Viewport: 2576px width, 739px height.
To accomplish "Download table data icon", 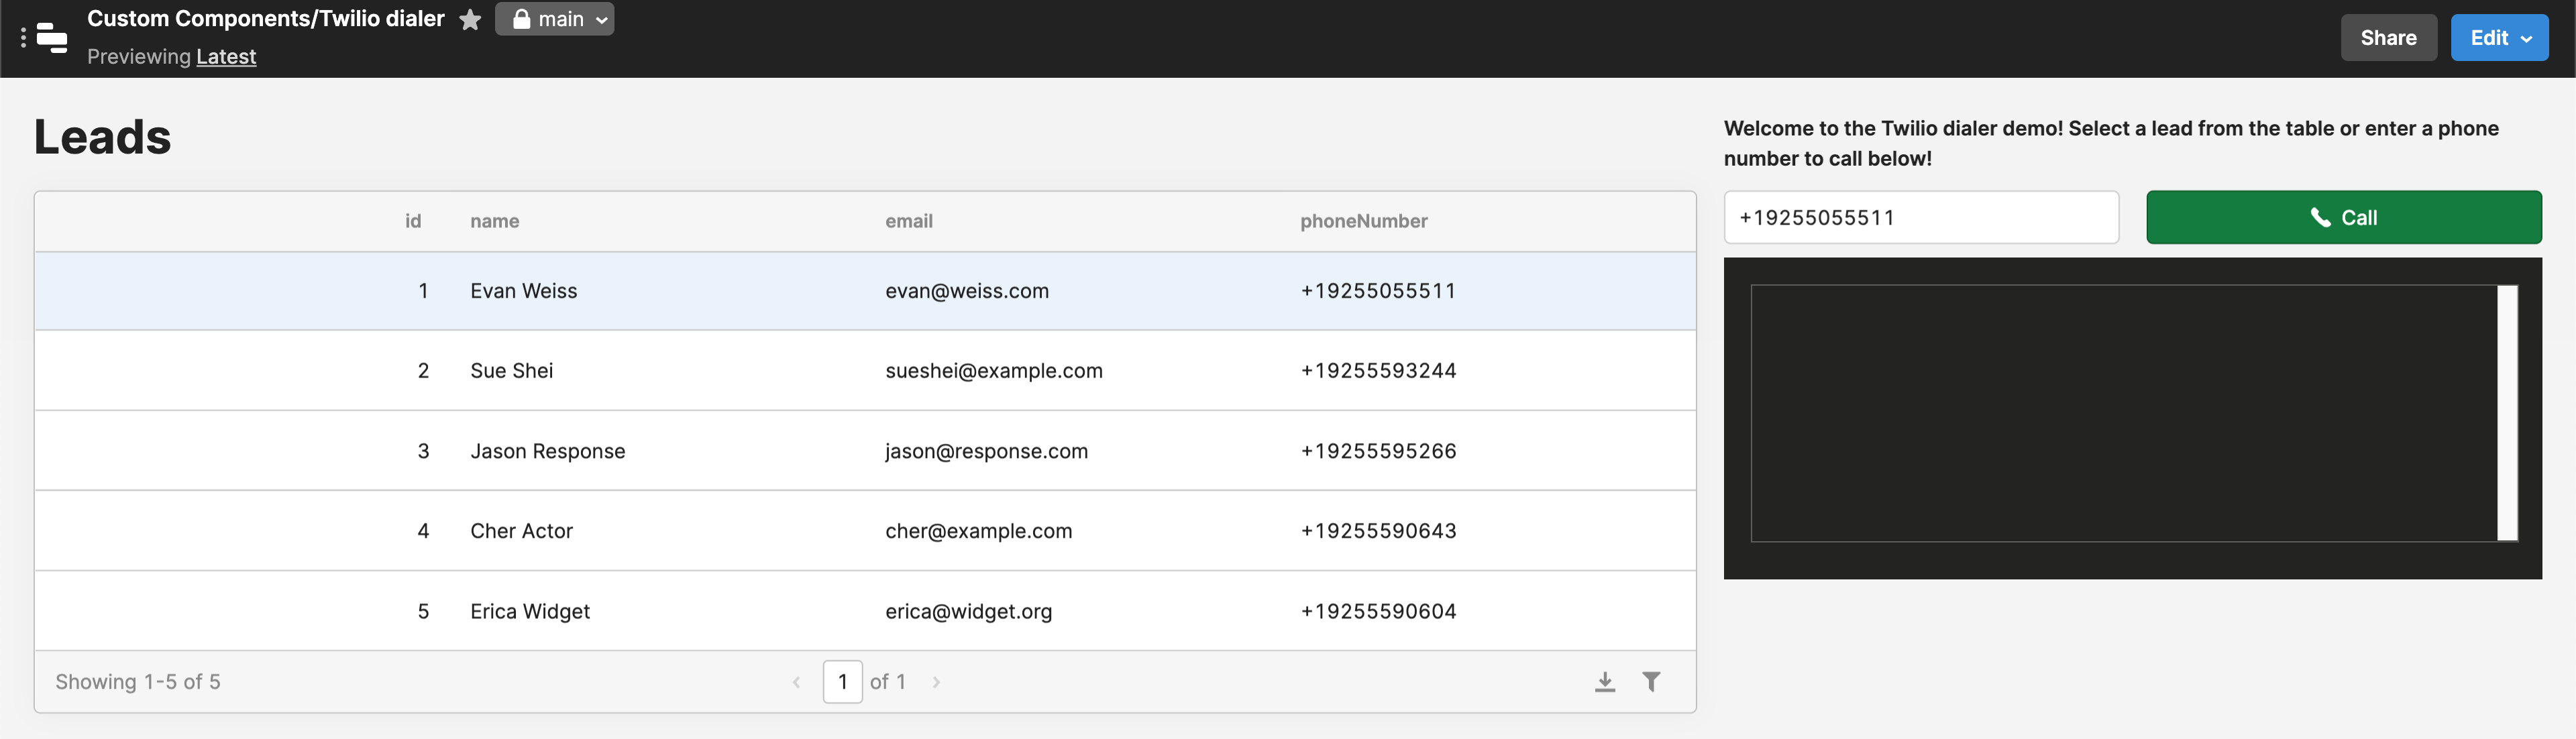I will 1605,682.
